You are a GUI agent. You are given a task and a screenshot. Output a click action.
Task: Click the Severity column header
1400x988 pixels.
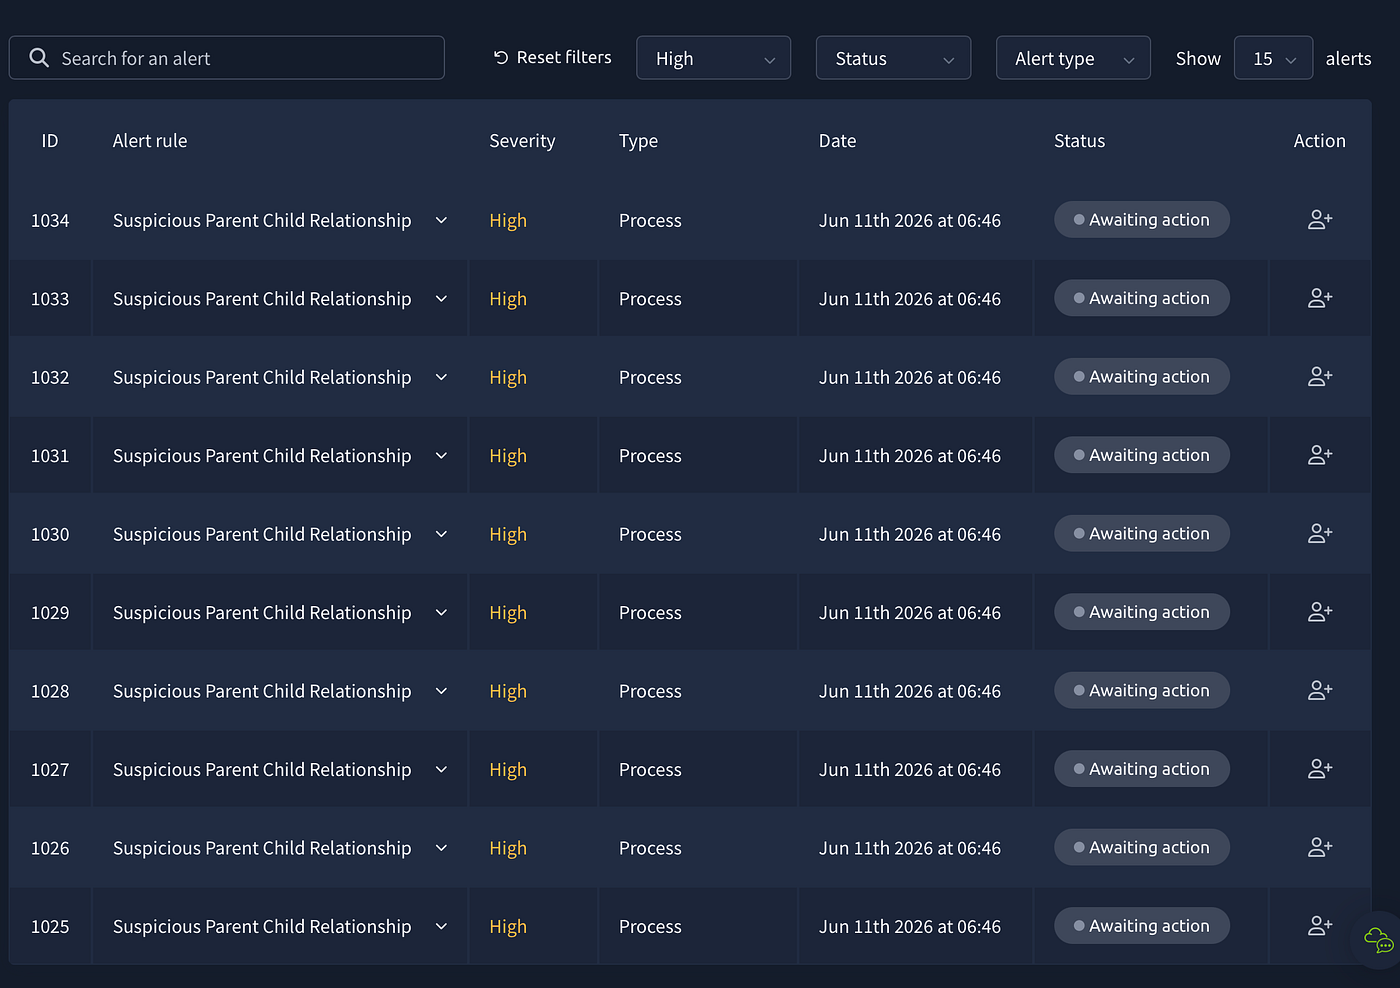(522, 141)
